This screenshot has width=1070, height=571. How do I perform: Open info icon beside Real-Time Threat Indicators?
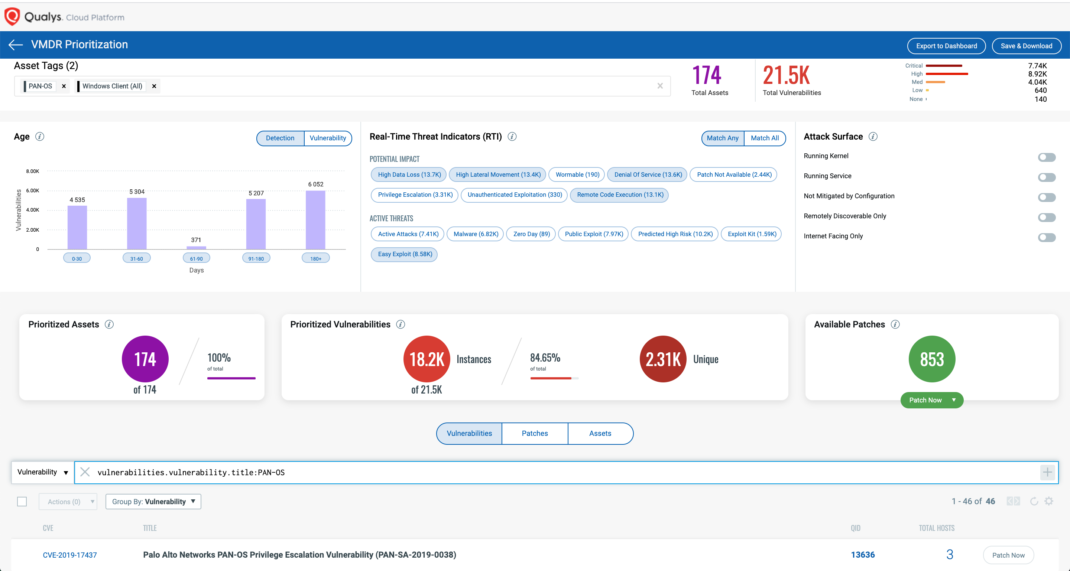(512, 136)
